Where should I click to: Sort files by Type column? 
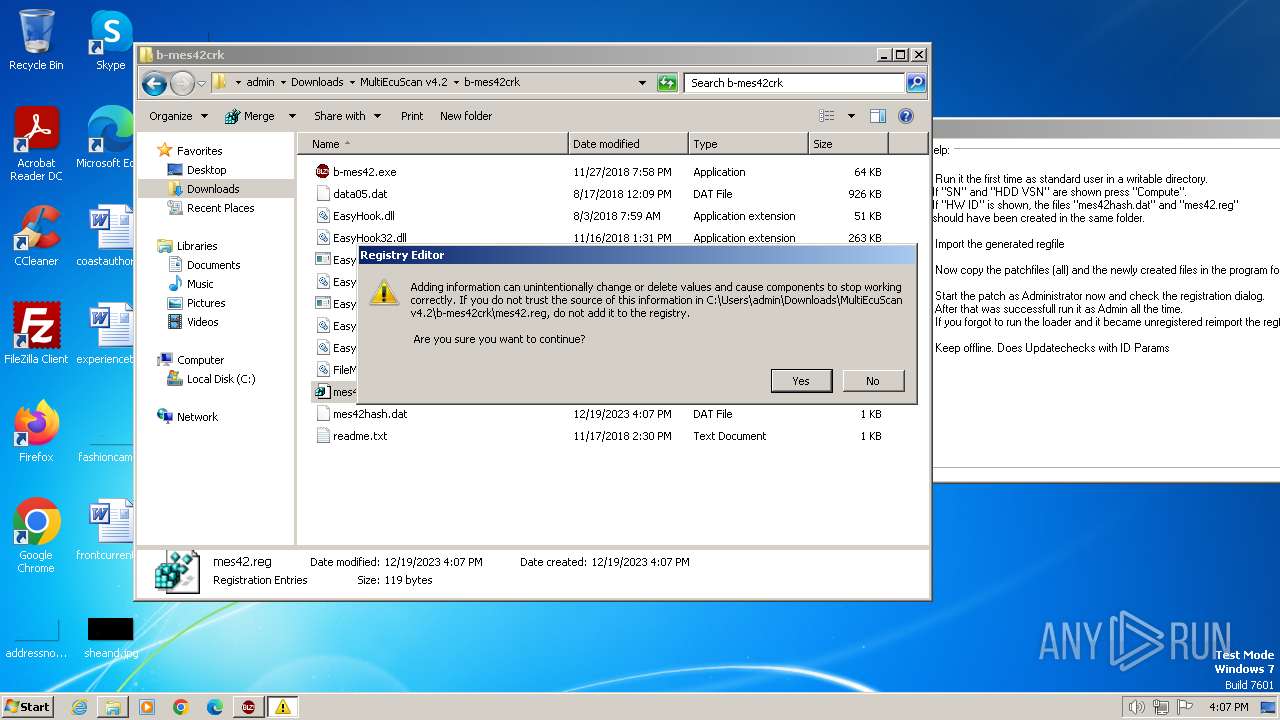coord(747,144)
